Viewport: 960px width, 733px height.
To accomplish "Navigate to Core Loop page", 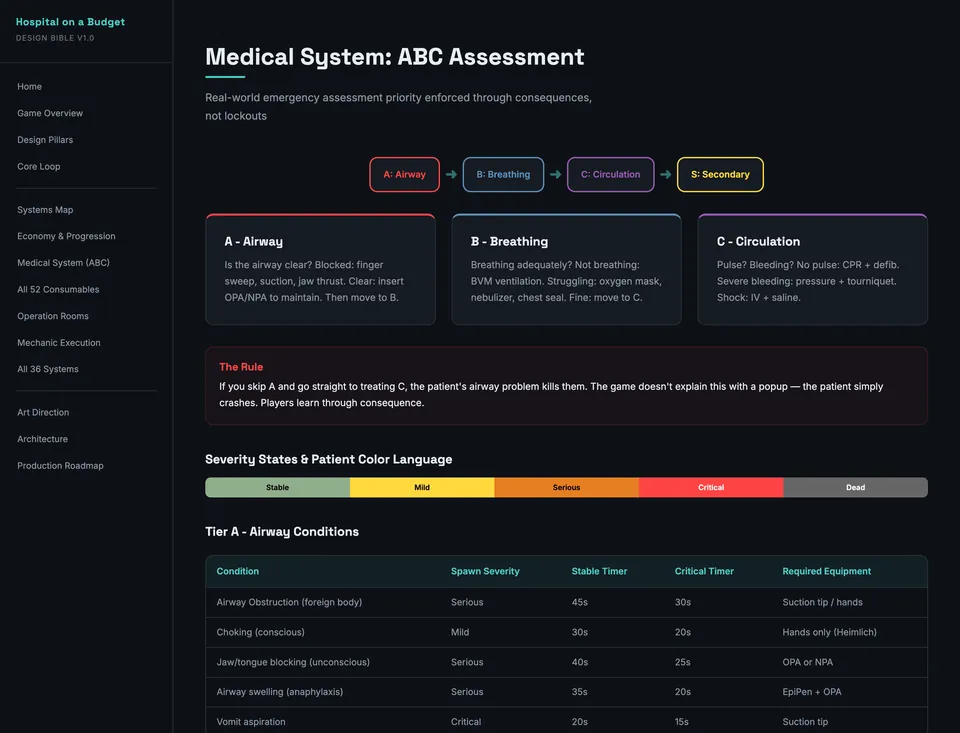I will [39, 167].
